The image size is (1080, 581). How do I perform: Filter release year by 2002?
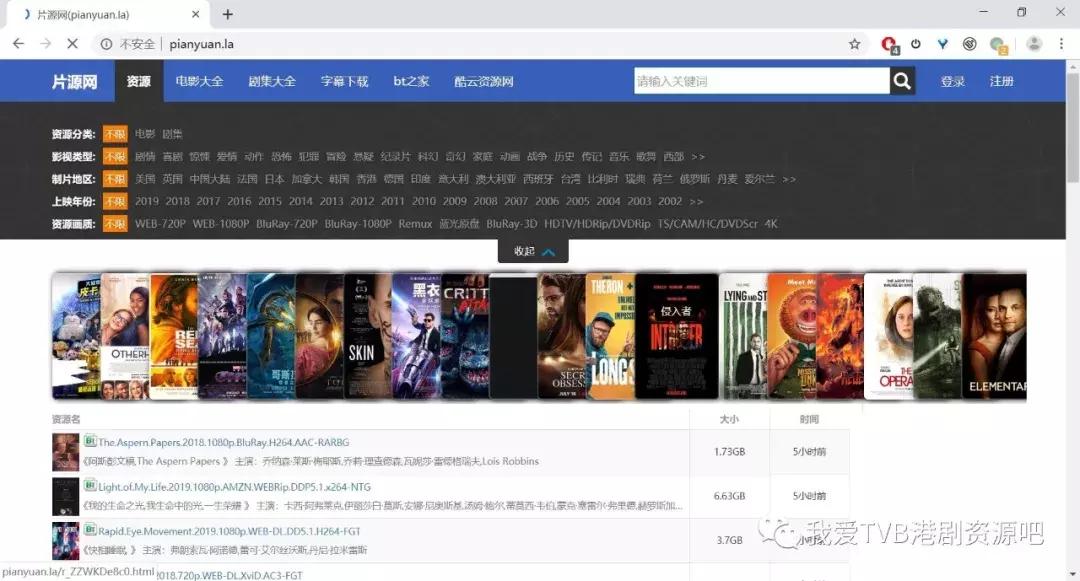coord(669,201)
